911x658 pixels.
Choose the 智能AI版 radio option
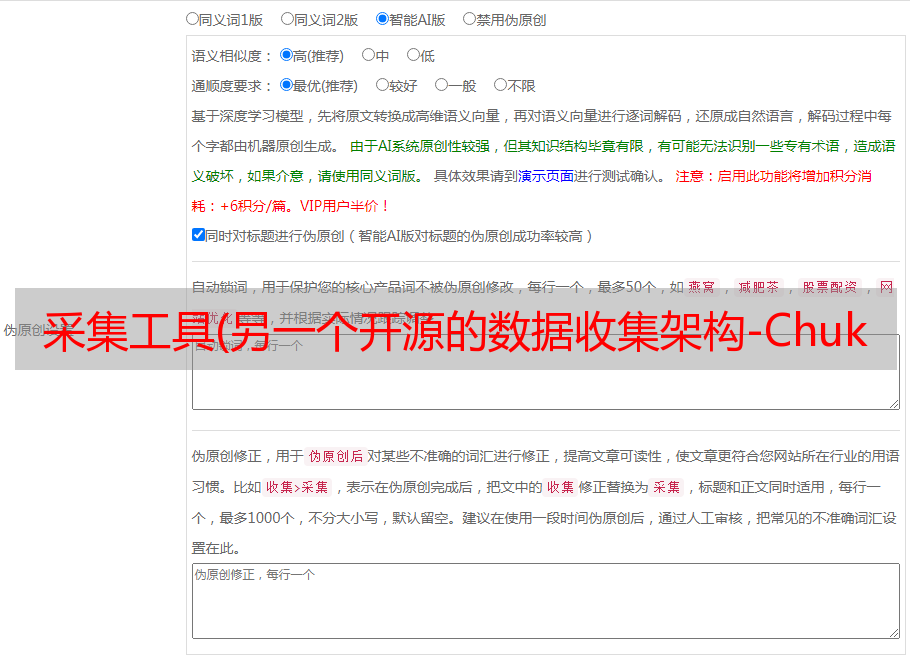point(382,19)
